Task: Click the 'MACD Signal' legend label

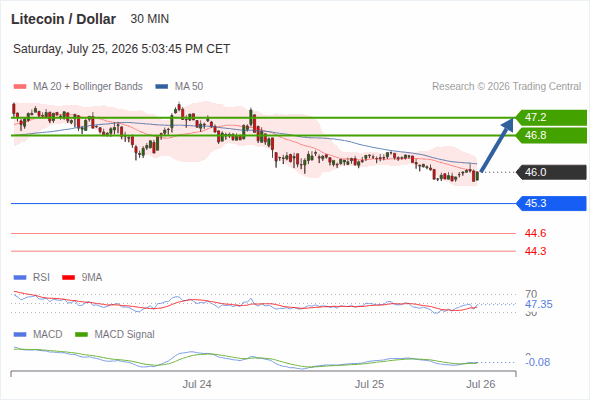Action: click(125, 335)
